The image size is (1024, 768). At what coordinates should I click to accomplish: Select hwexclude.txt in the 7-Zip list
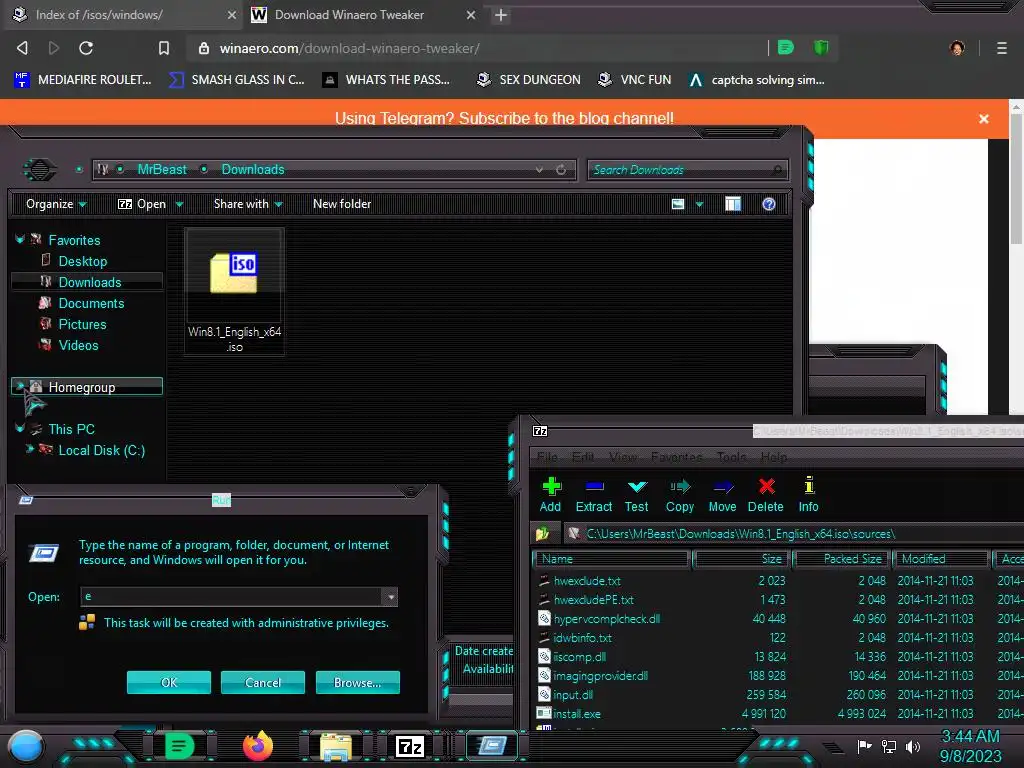pos(587,581)
